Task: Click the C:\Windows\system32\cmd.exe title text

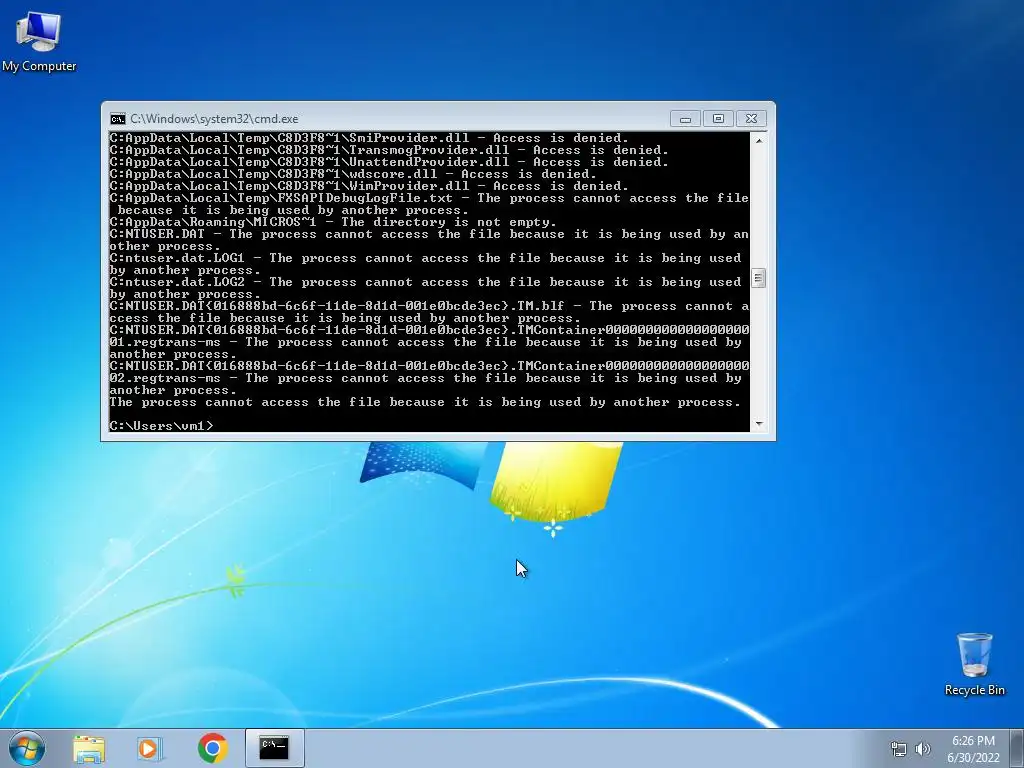Action: (x=214, y=119)
